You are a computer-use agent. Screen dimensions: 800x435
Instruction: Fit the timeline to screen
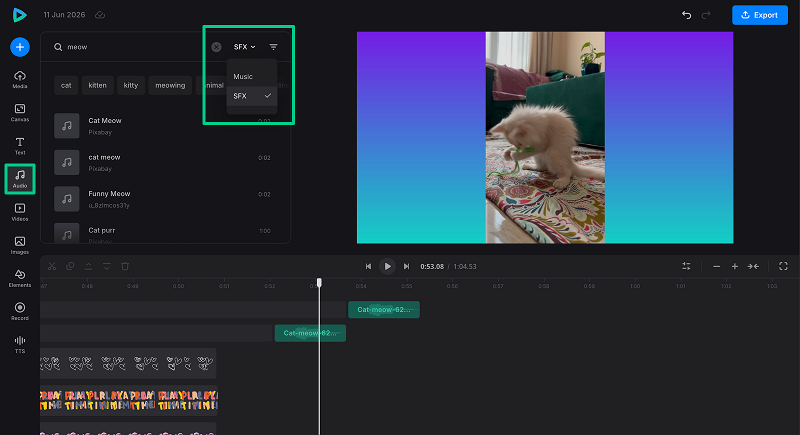tap(753, 266)
